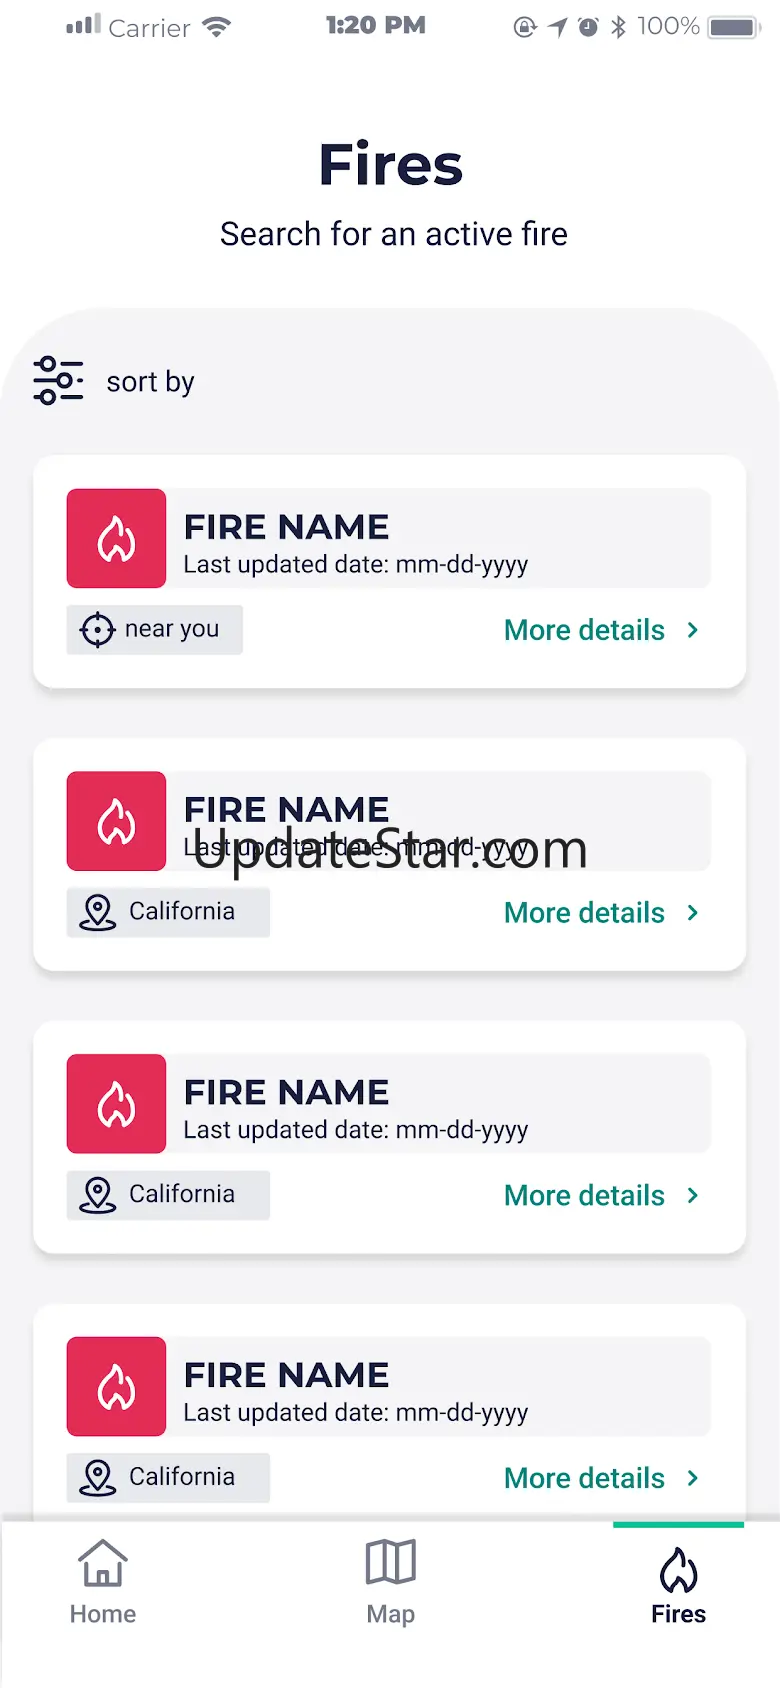Tap the flame icon on fourth fire card

pos(116,1387)
